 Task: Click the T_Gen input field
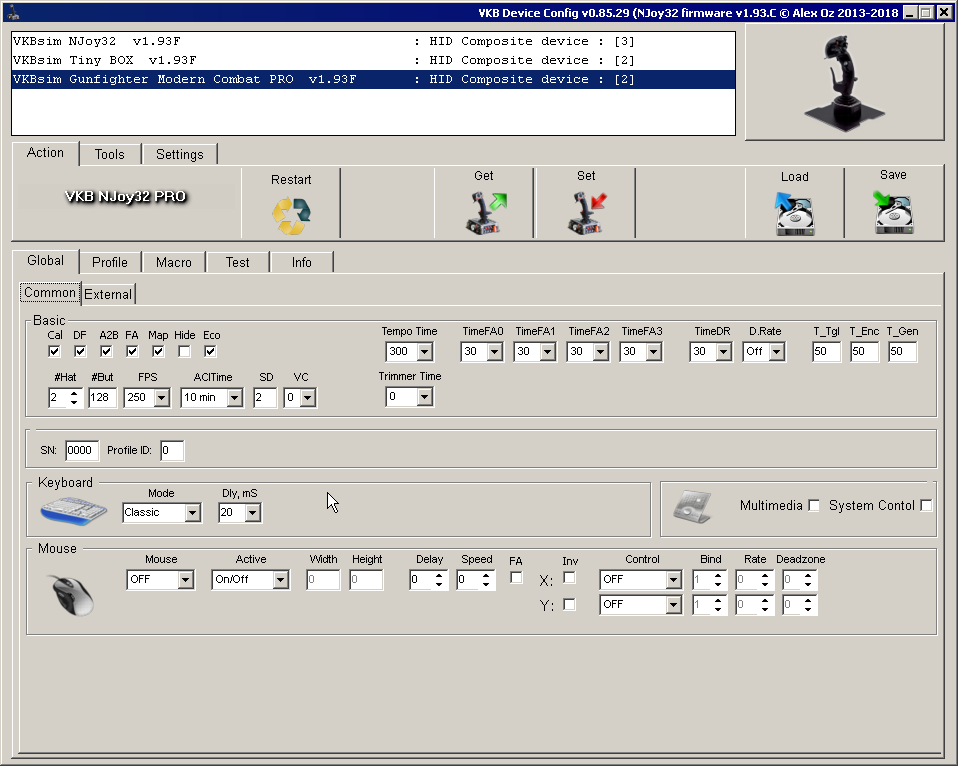click(902, 351)
